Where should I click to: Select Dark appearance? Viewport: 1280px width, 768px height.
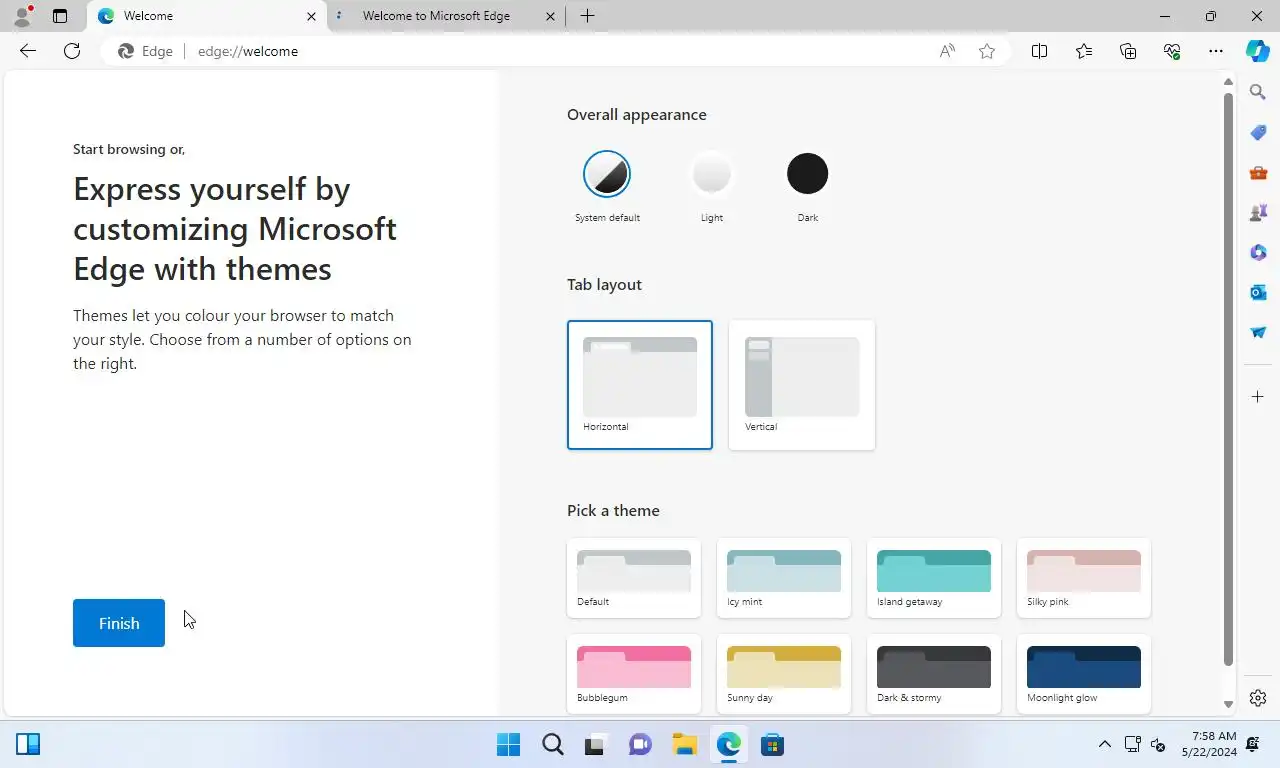point(807,174)
